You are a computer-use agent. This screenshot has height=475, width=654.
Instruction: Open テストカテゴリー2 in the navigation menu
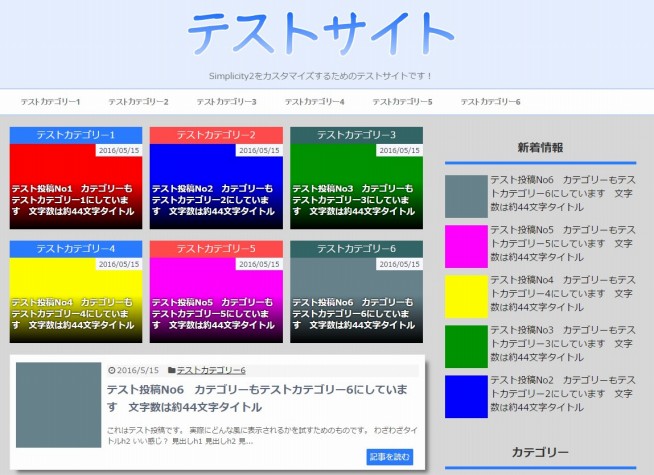(138, 102)
